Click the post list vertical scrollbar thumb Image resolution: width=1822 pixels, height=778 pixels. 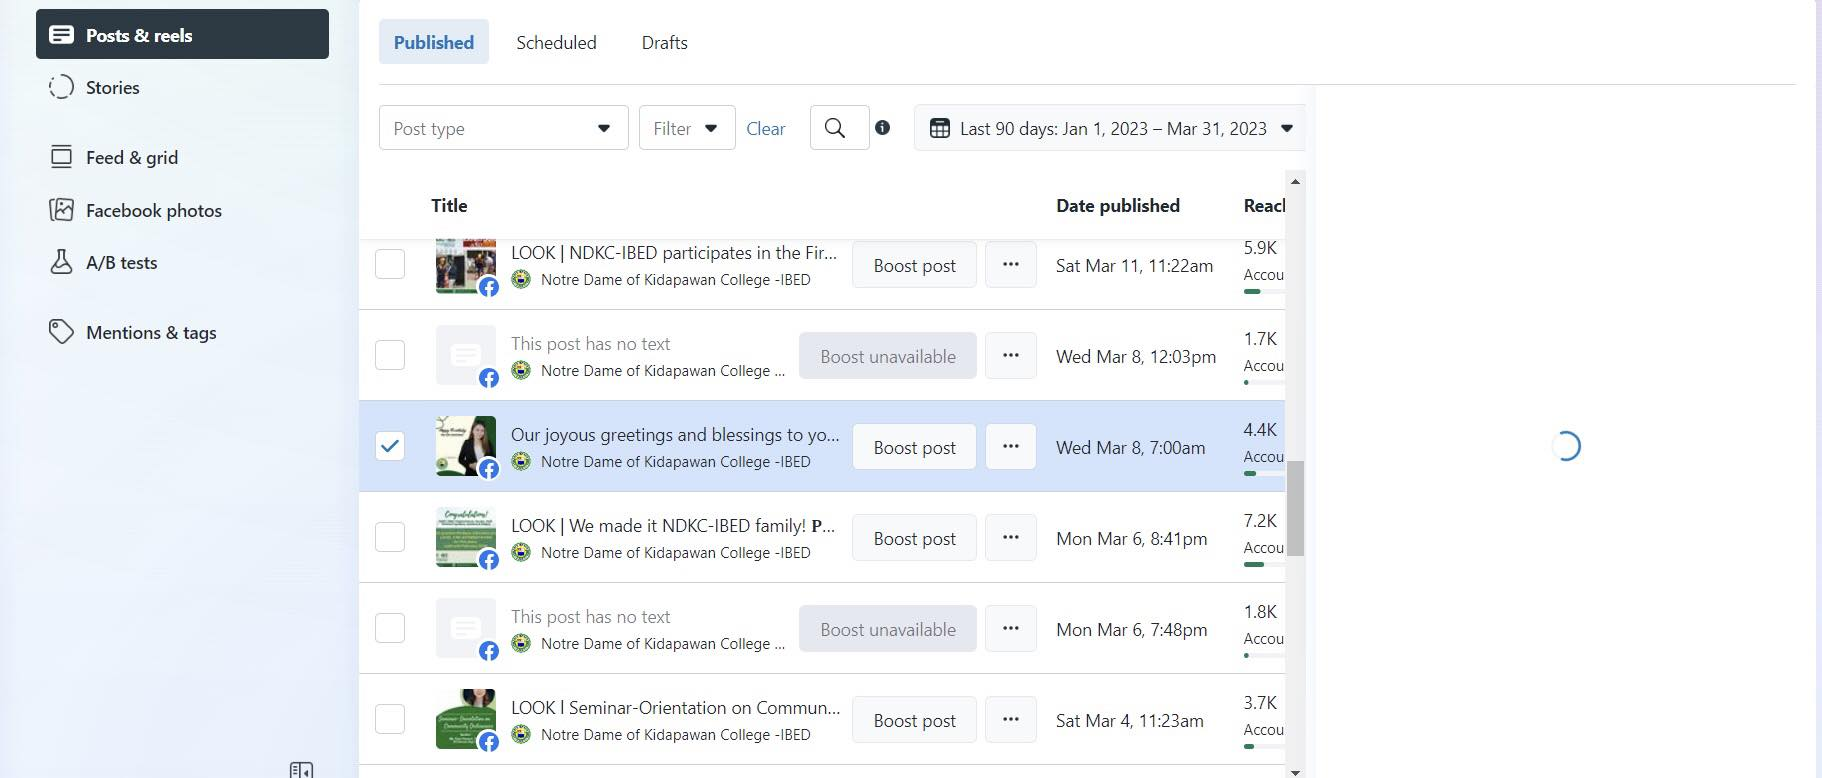coord(1295,508)
